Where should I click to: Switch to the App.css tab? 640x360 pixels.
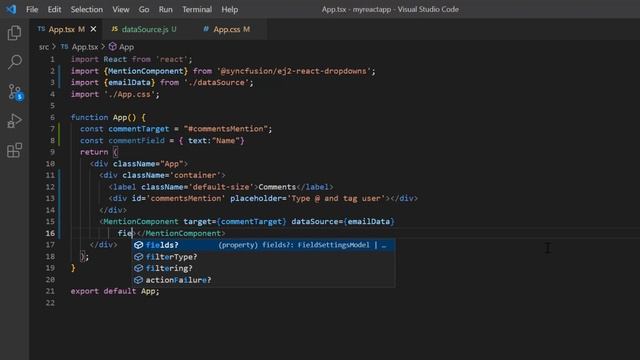coord(231,29)
